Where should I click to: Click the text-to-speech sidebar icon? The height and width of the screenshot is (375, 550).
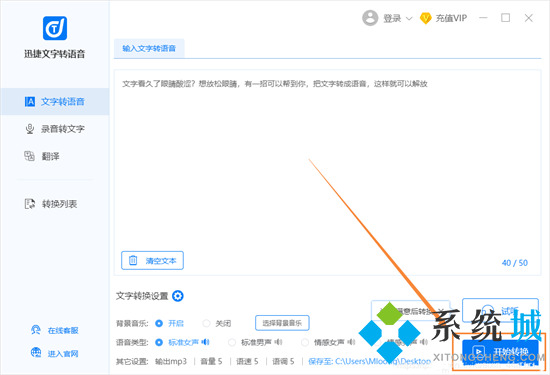coord(30,102)
